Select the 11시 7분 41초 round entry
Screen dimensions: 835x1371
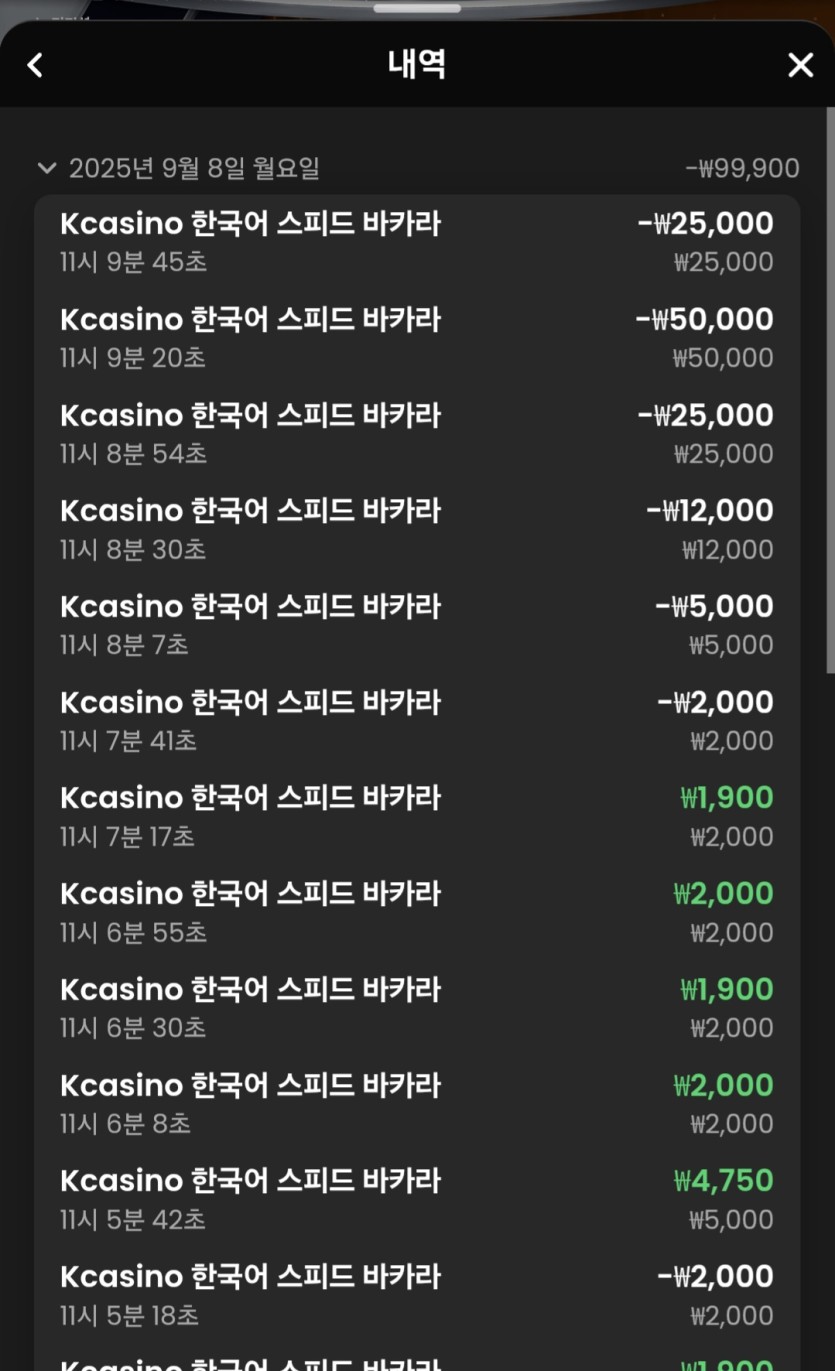417,721
